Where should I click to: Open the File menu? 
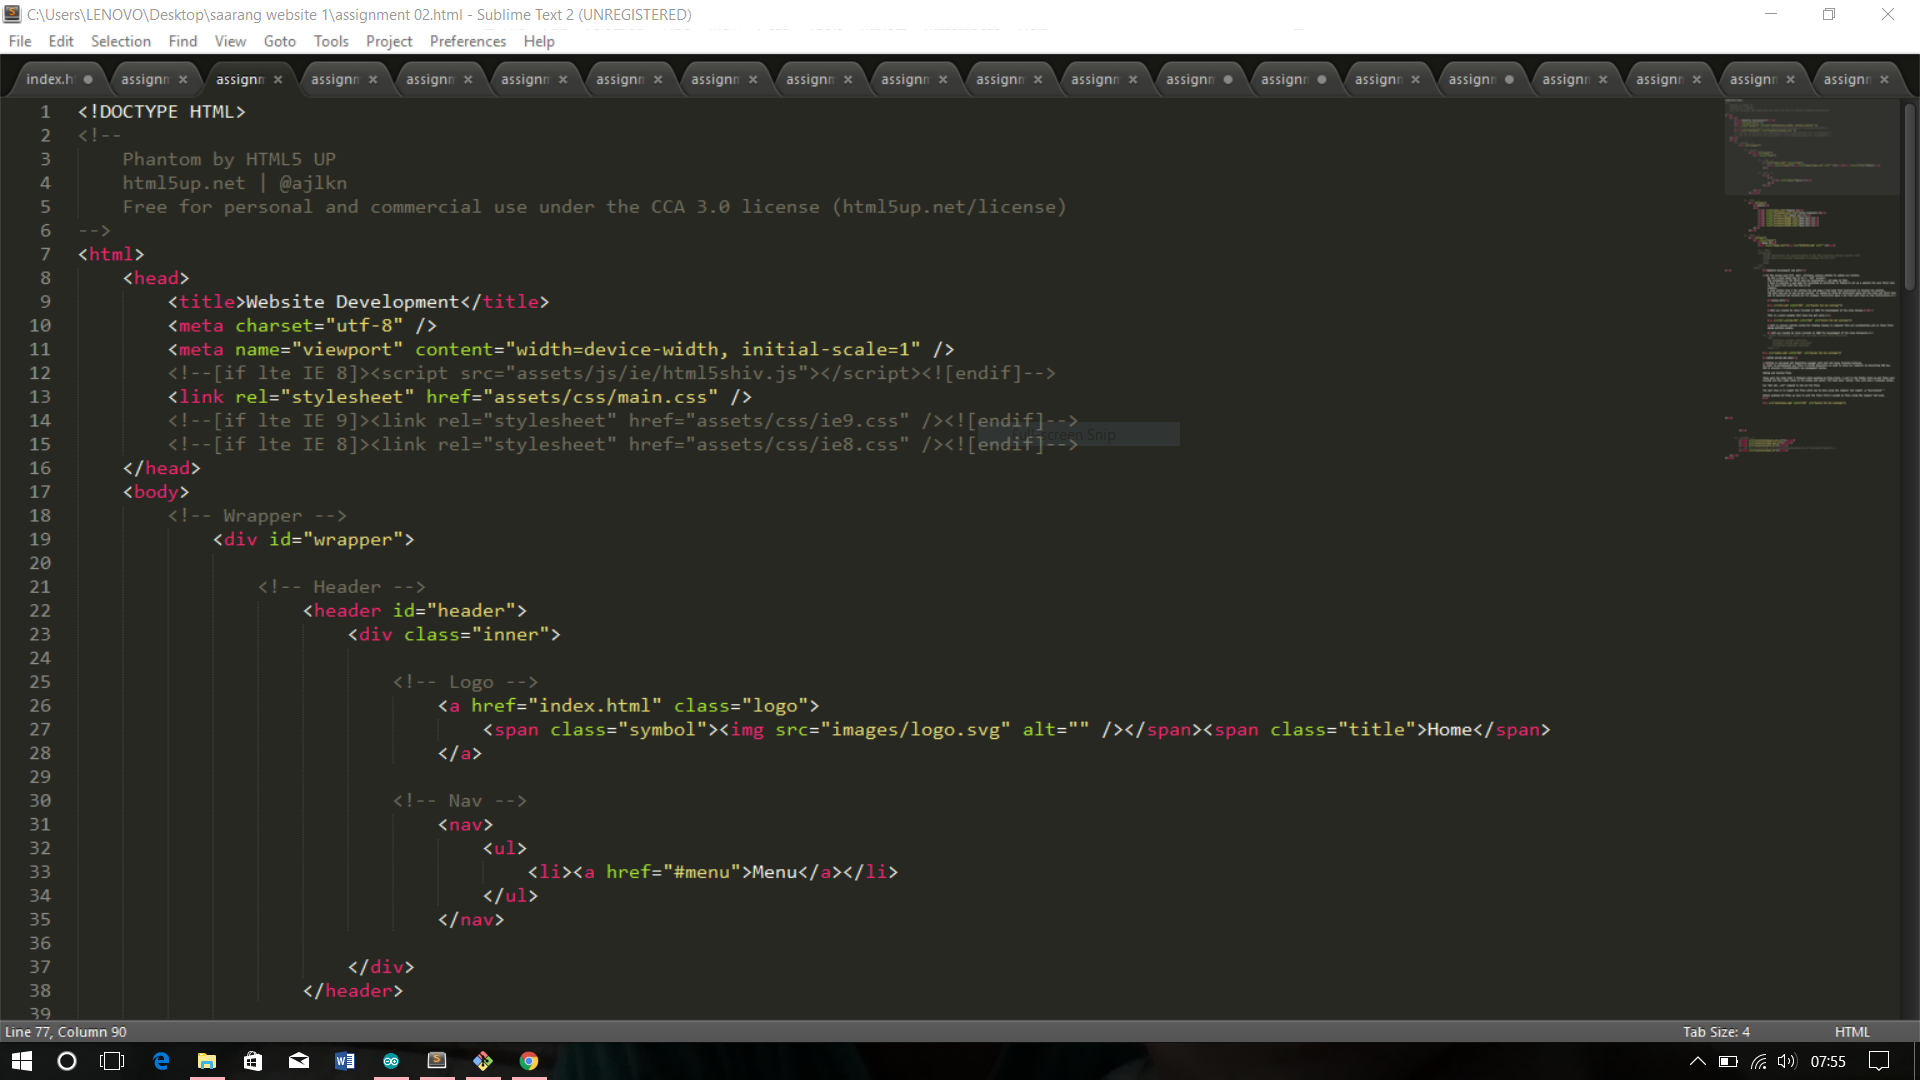point(20,41)
